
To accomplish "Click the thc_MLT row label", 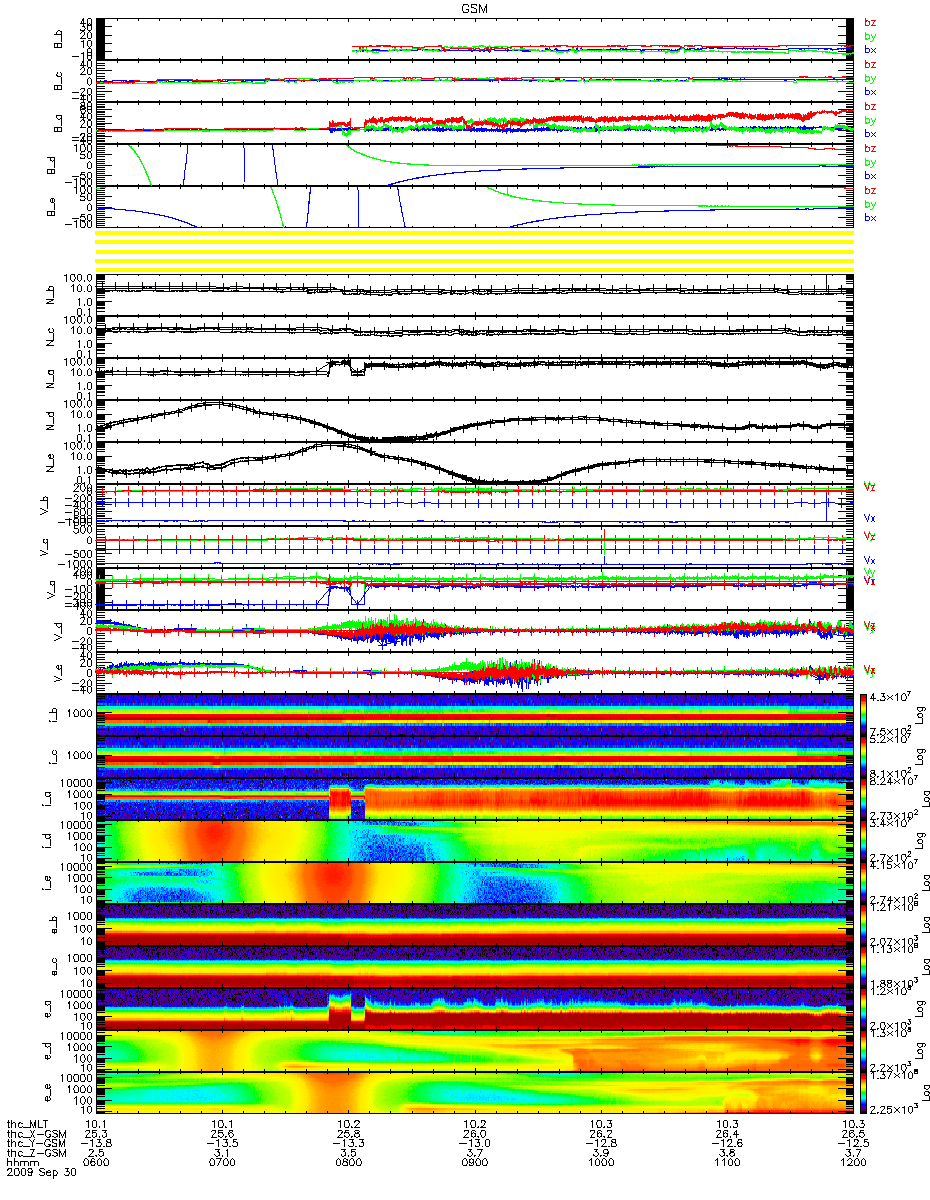I will [28, 1124].
